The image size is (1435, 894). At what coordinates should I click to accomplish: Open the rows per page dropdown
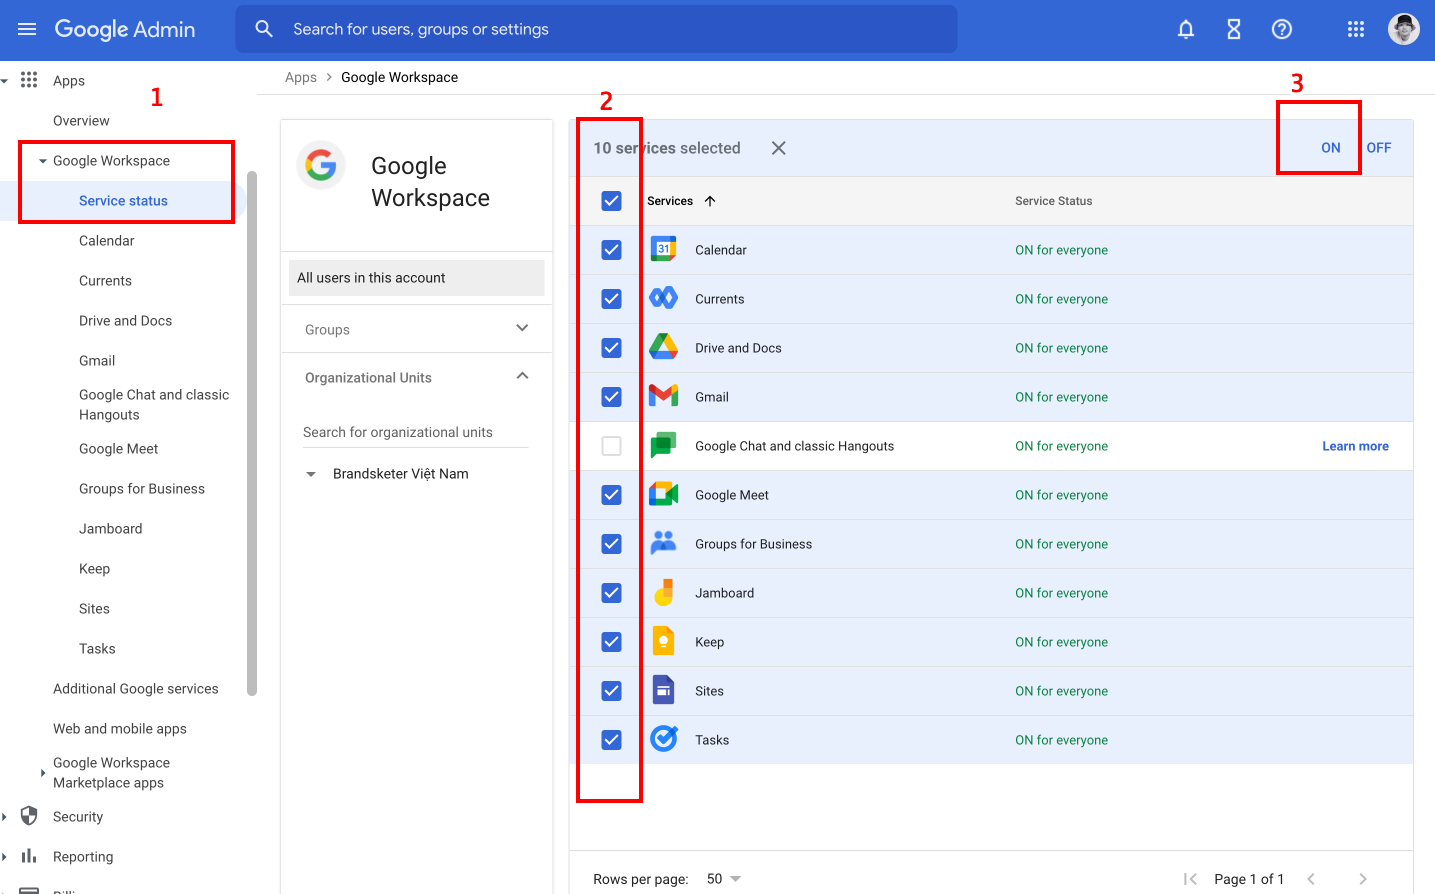(725, 879)
